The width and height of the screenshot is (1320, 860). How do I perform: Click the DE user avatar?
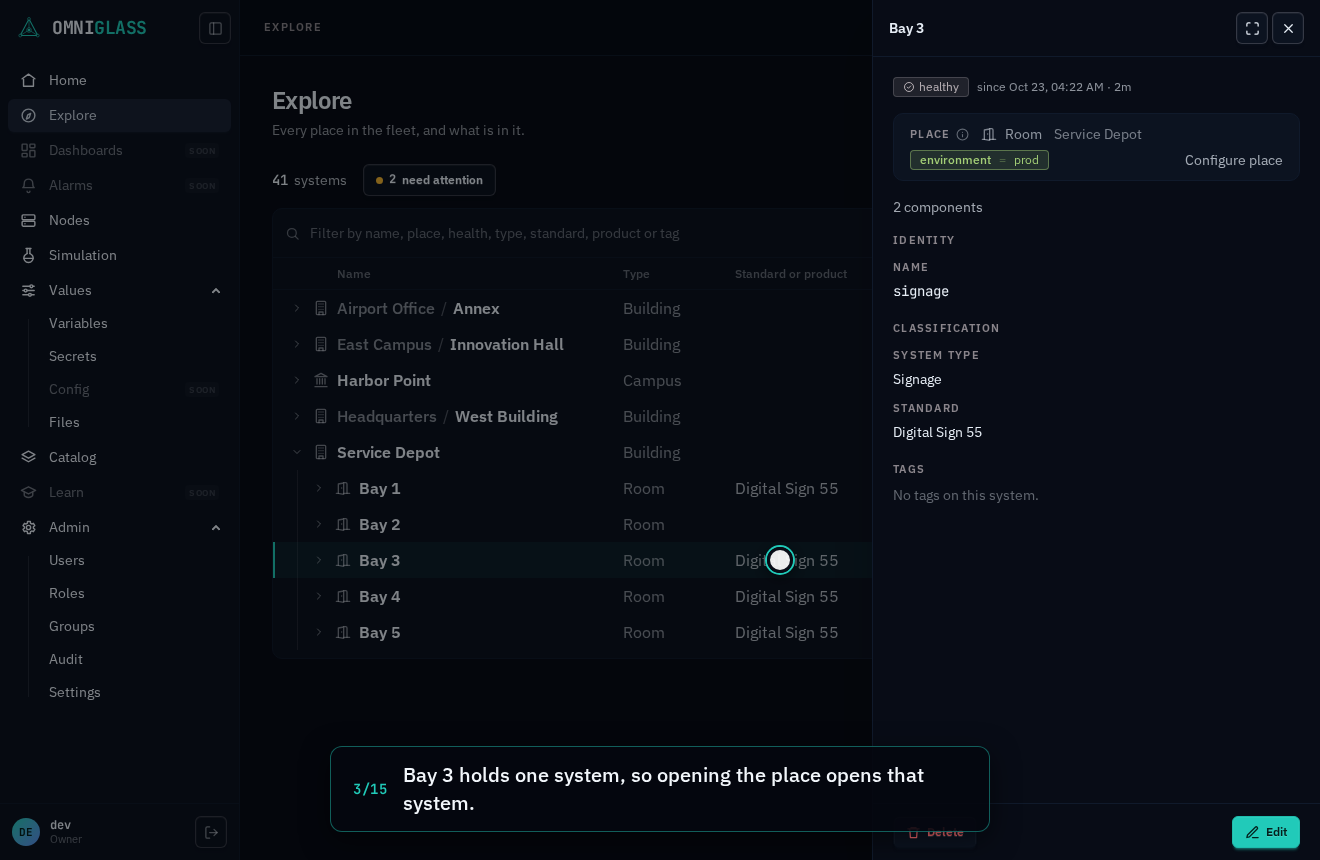26,832
